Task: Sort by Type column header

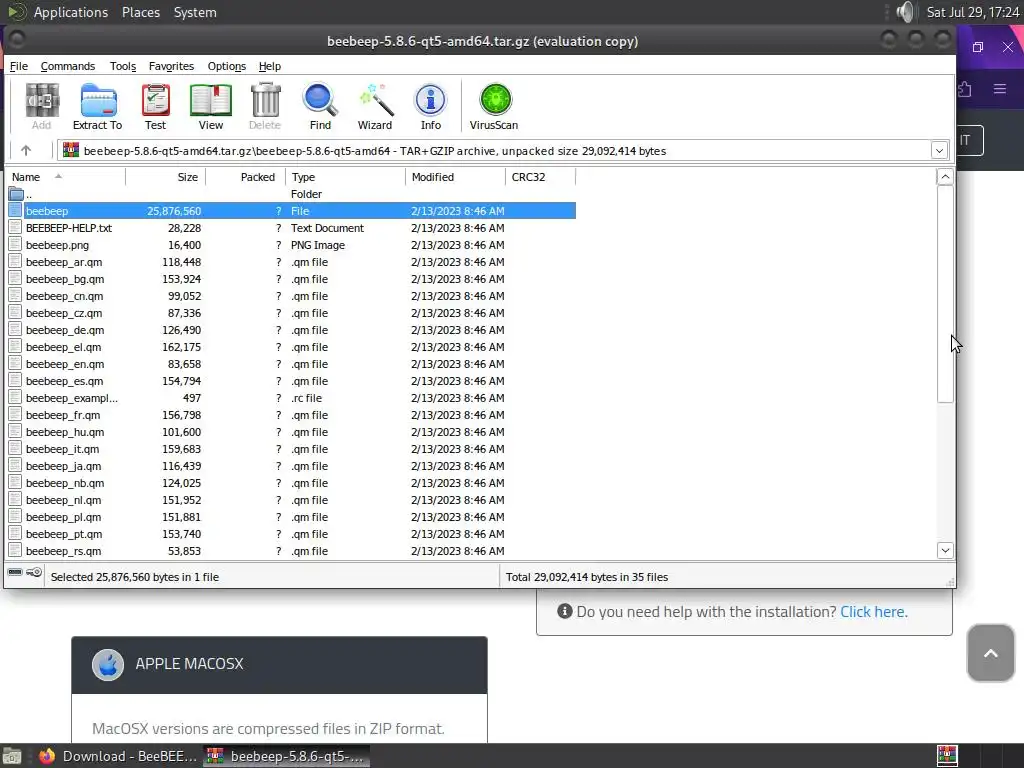Action: click(x=345, y=177)
